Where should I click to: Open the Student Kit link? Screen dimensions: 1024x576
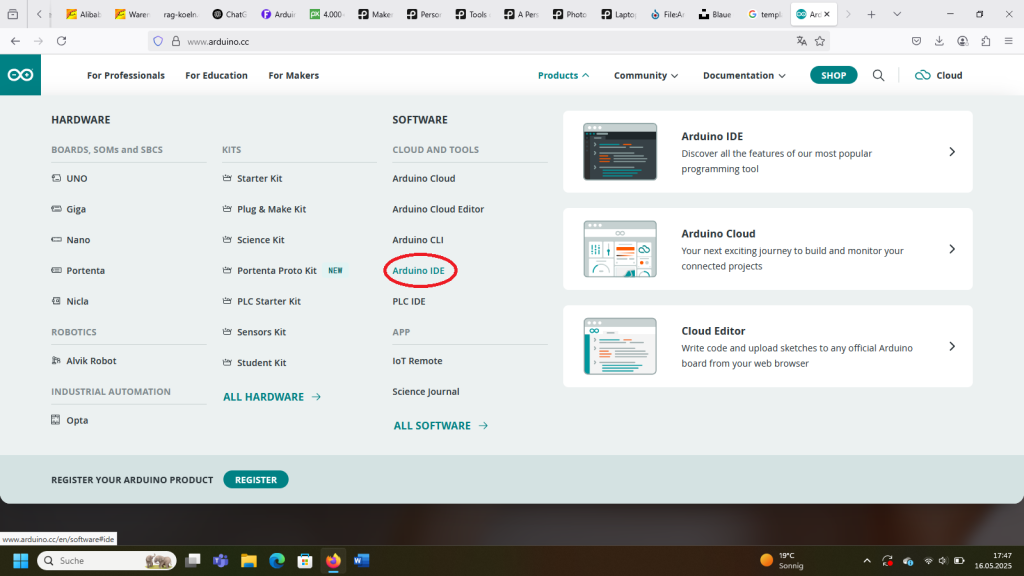click(254, 362)
